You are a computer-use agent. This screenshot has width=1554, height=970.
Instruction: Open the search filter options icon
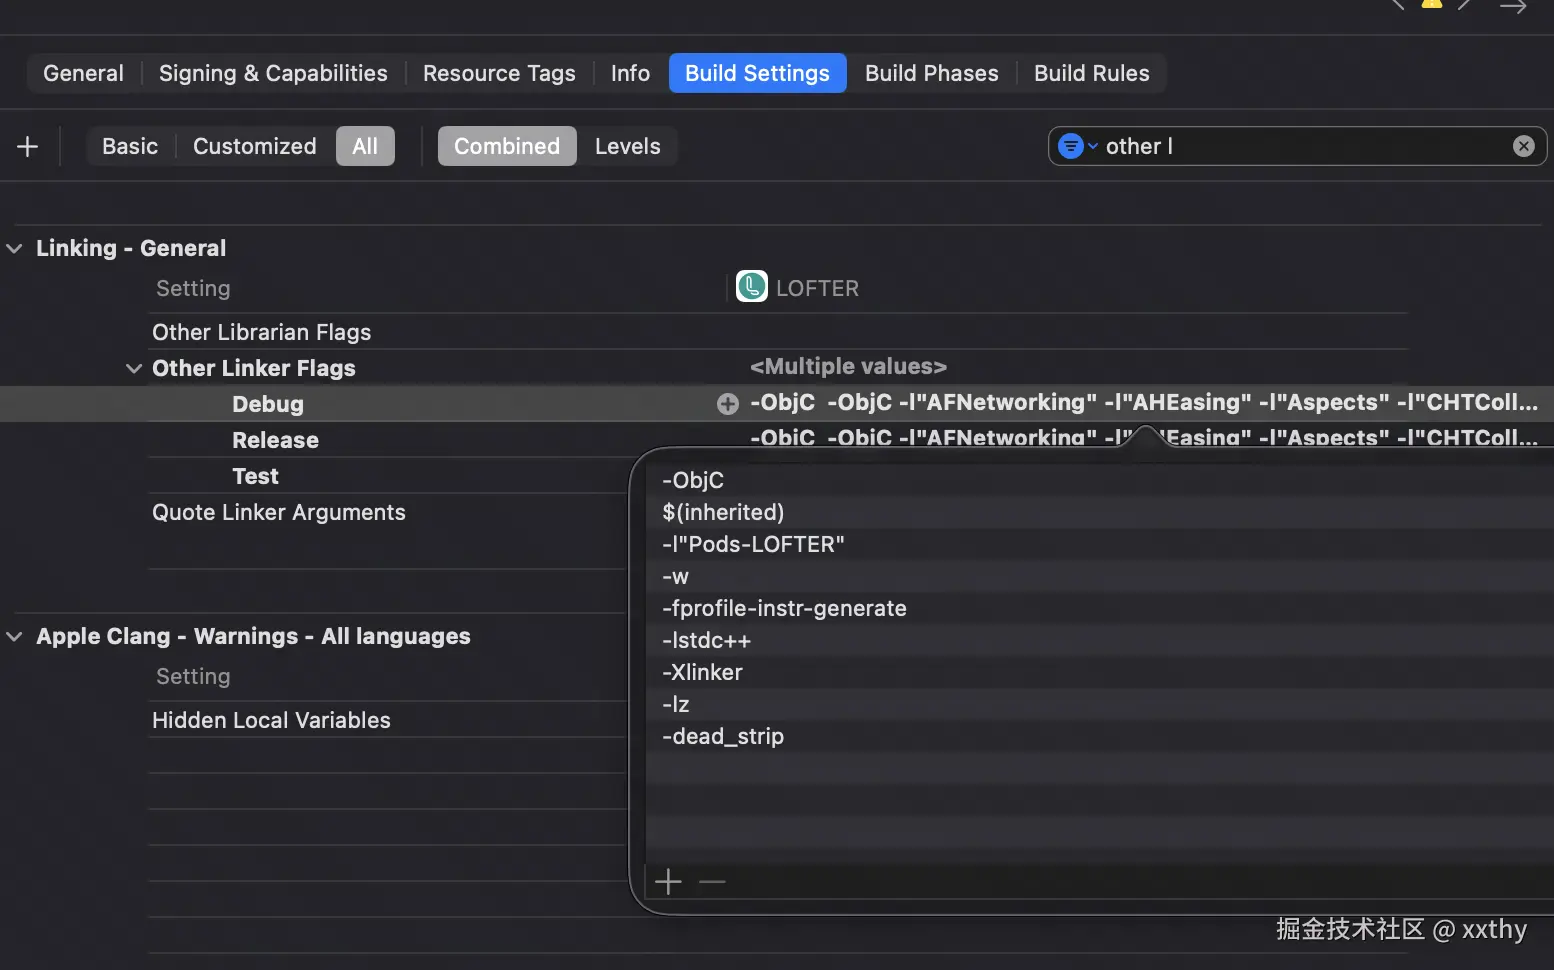pos(1077,146)
